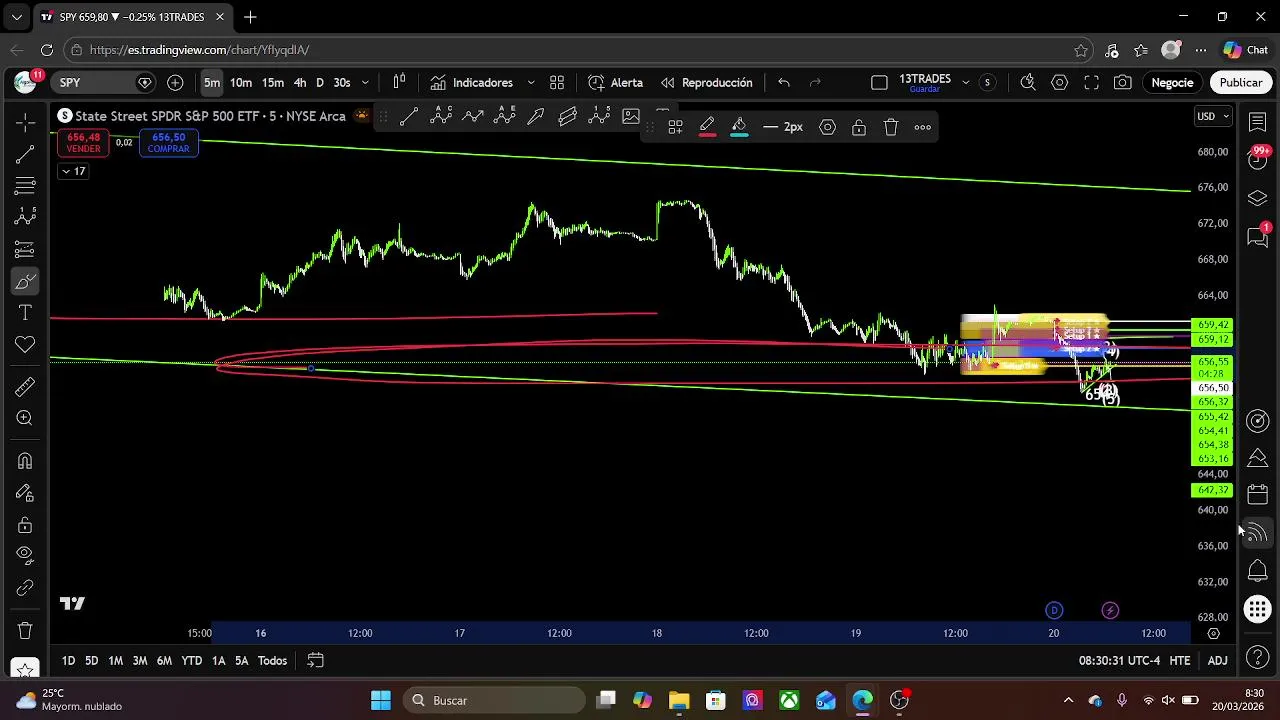Delete selected drawing via floating toolbar trash
This screenshot has height=720, width=1280.
(x=891, y=127)
